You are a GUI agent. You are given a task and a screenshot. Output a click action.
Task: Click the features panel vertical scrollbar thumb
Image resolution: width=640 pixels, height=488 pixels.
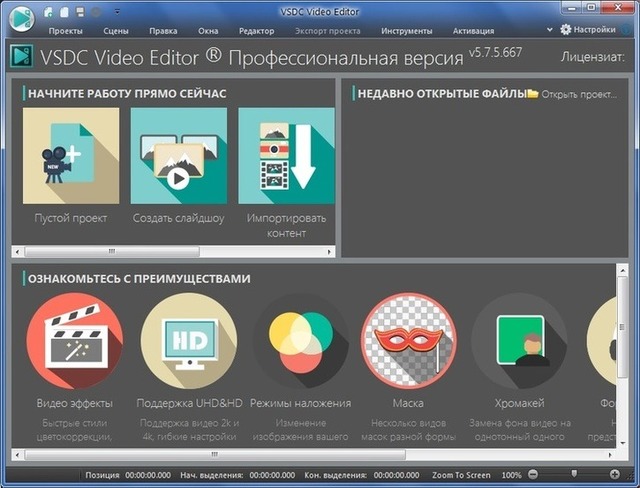[622, 327]
